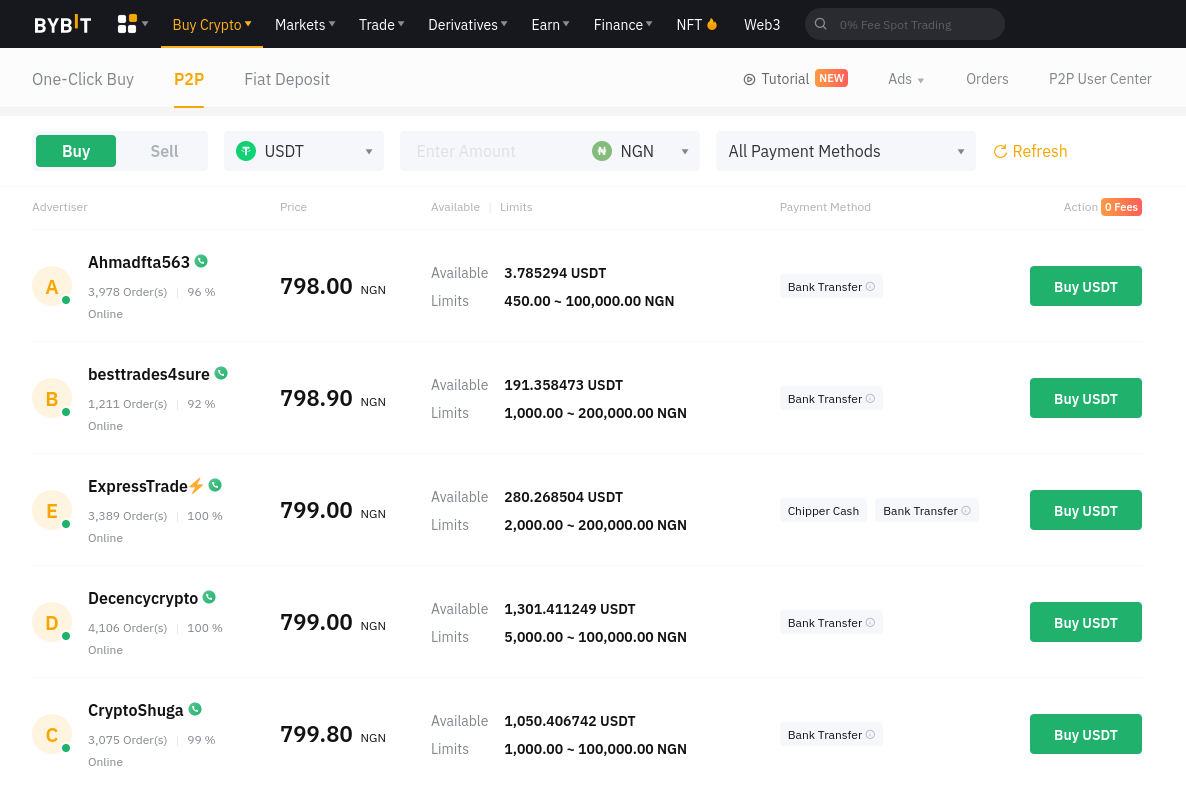Click the 799.80 price value

click(316, 734)
